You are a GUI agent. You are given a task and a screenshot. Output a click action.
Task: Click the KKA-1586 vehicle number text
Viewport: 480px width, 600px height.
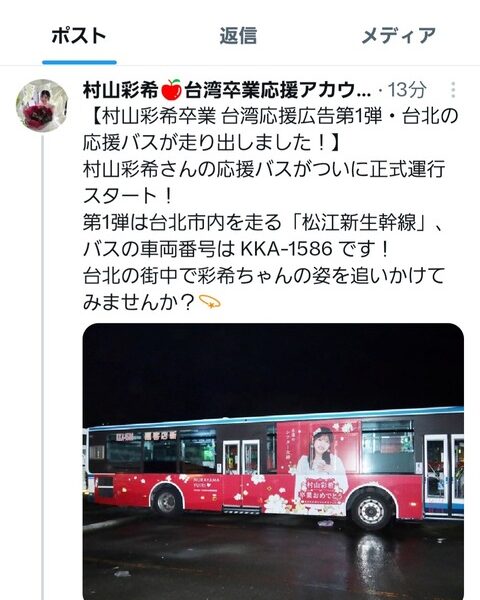tap(286, 249)
